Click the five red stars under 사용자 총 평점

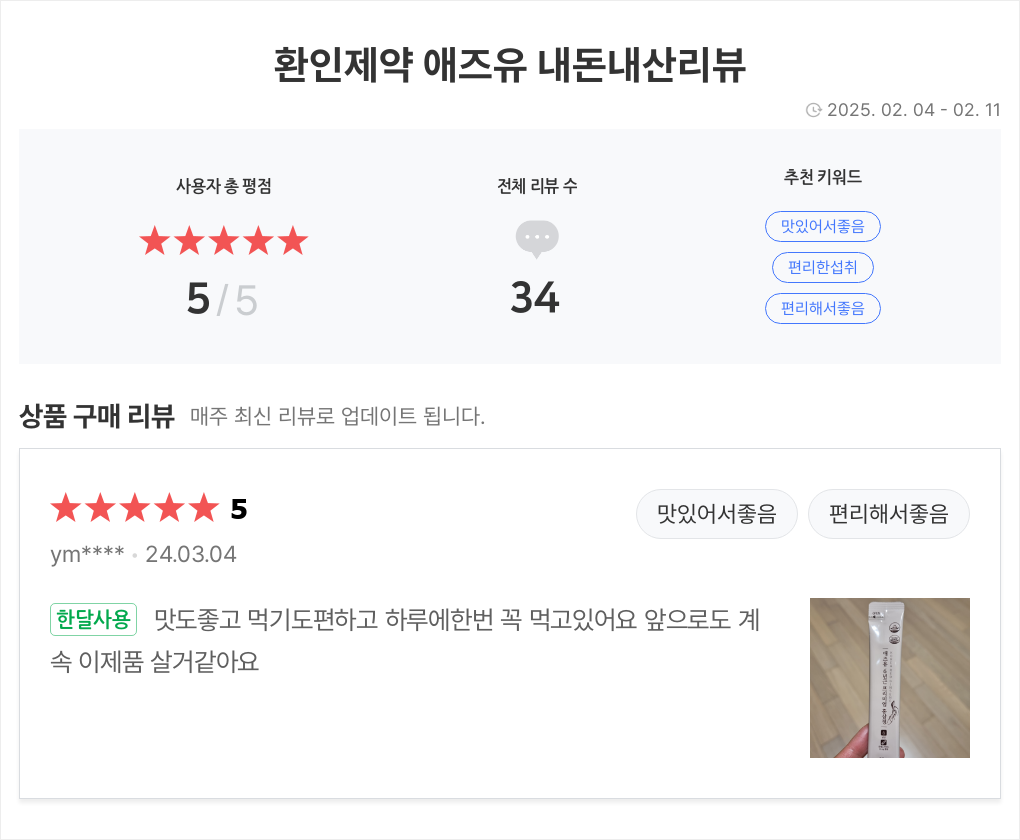click(x=224, y=241)
